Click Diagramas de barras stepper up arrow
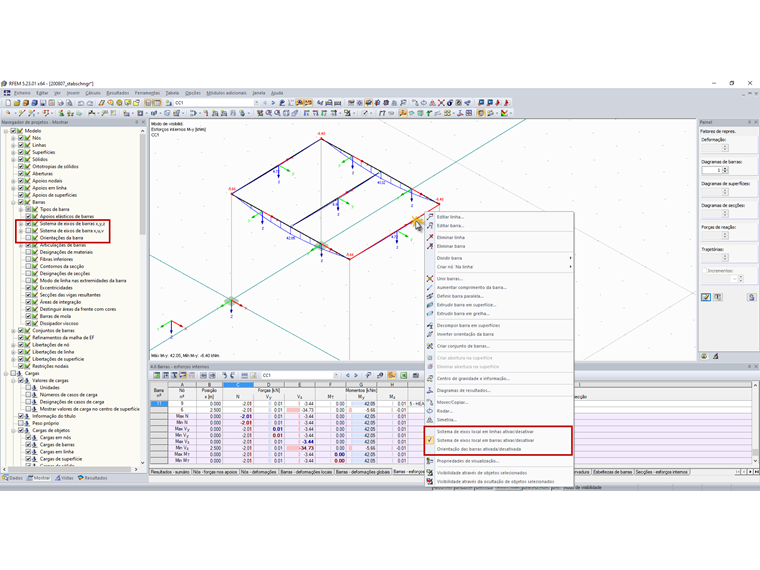Screen dimensions: 760x570 [x=725, y=168]
